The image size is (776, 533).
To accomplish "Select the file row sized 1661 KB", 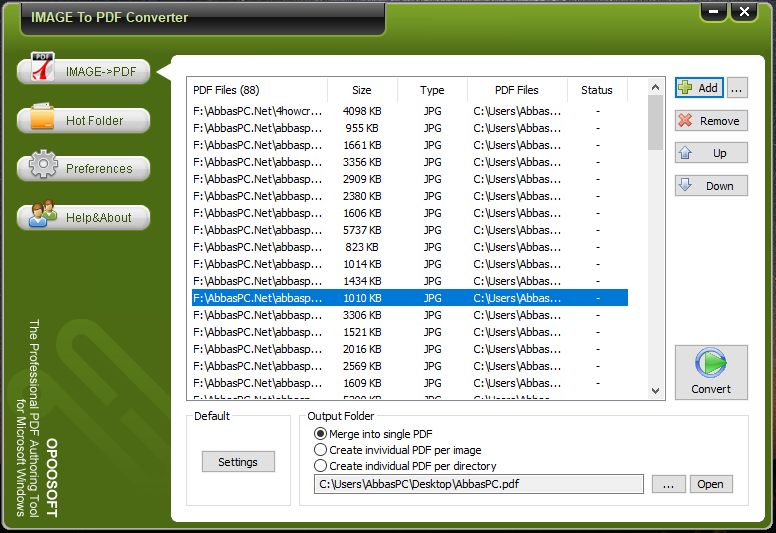I will pos(410,145).
